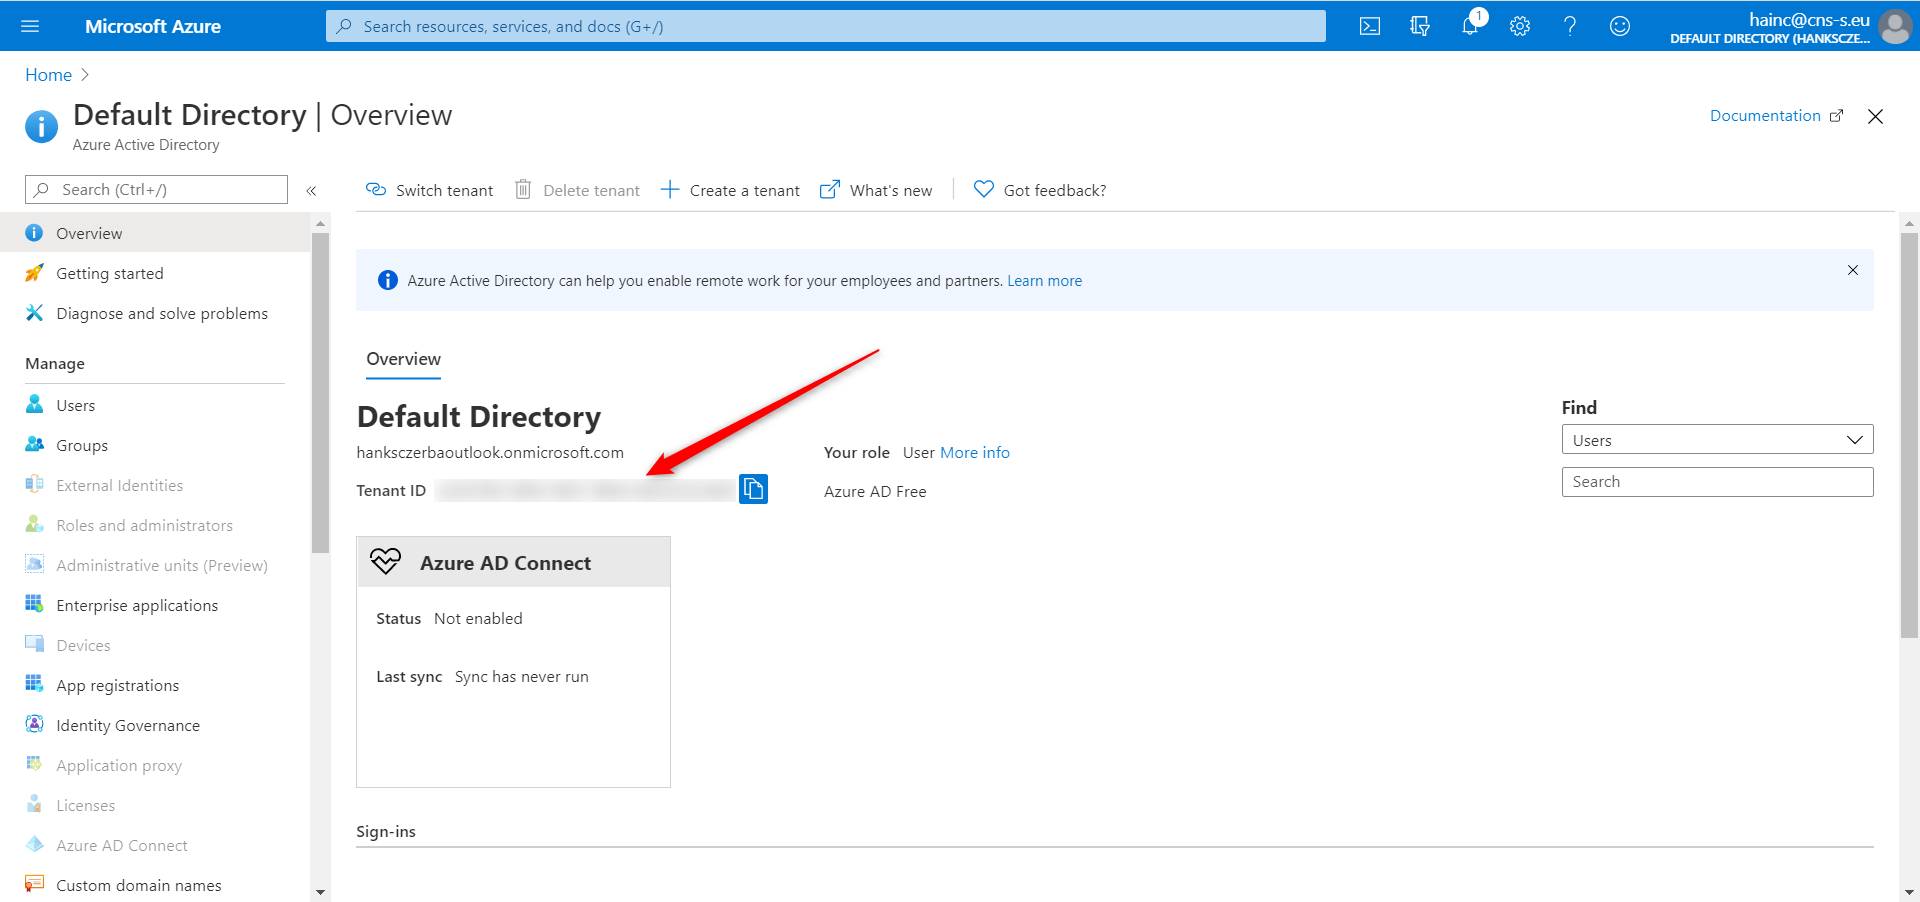Click the Azure AD Connect heart icon

385,561
